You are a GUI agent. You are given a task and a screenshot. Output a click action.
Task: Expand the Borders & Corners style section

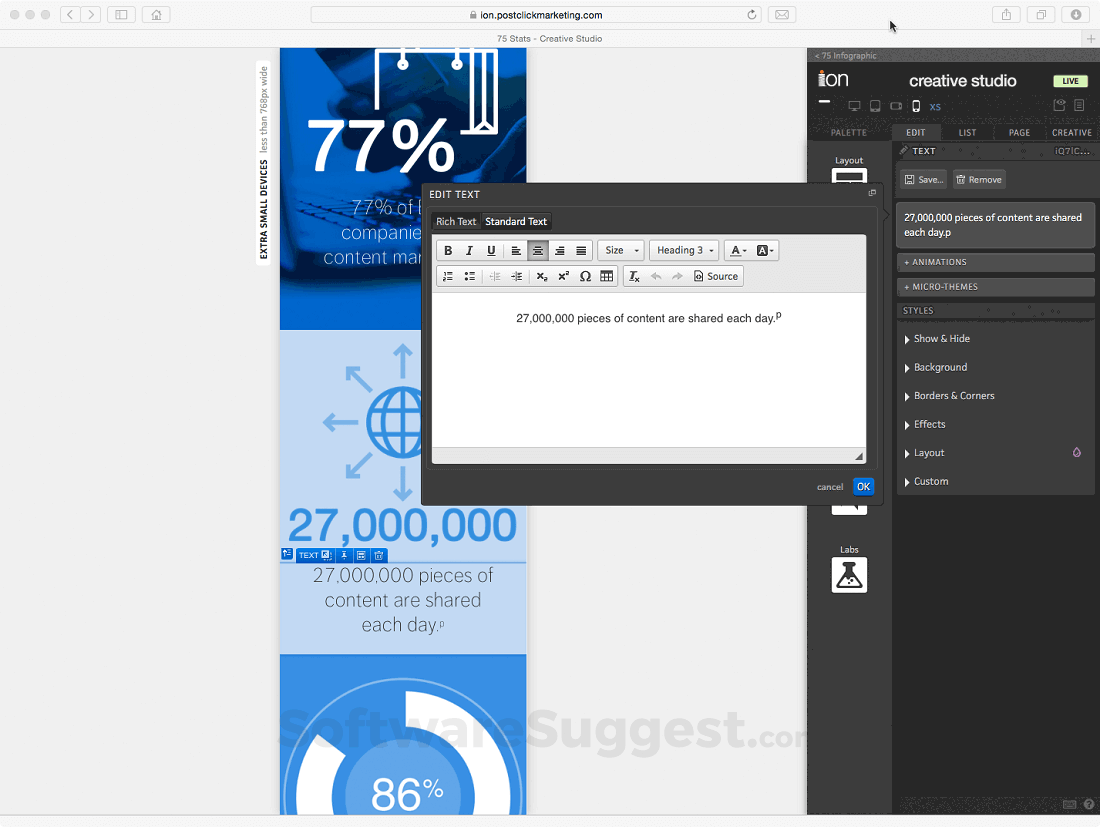(x=953, y=396)
